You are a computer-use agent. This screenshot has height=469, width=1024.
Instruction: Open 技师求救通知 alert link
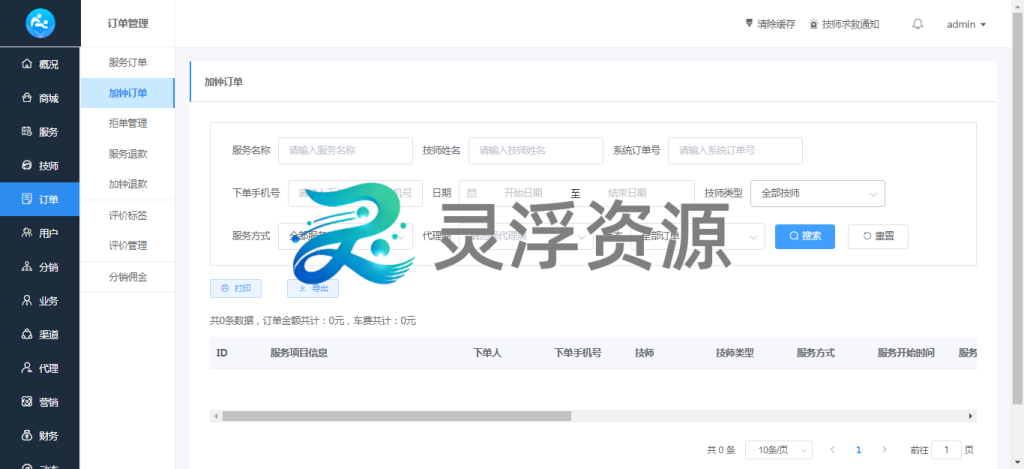click(x=844, y=24)
